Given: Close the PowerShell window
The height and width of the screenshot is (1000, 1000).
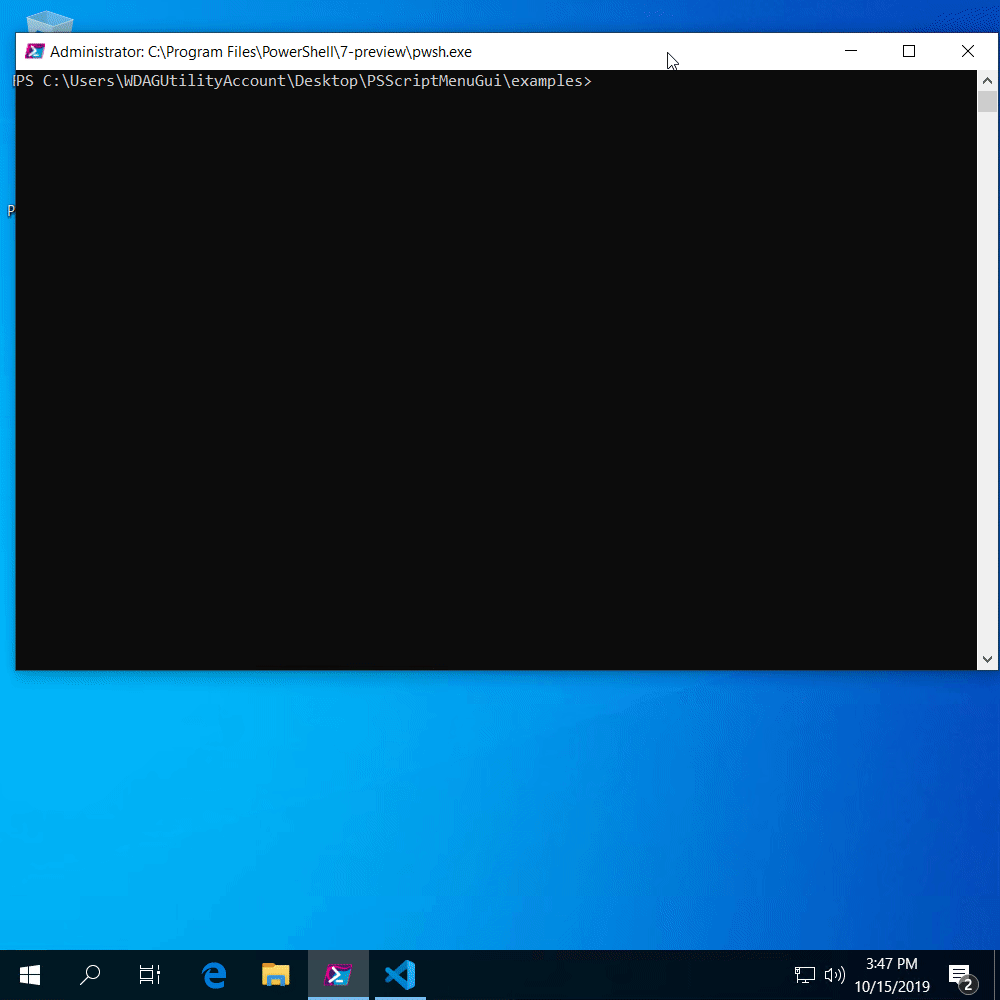Looking at the screenshot, I should click(967, 51).
